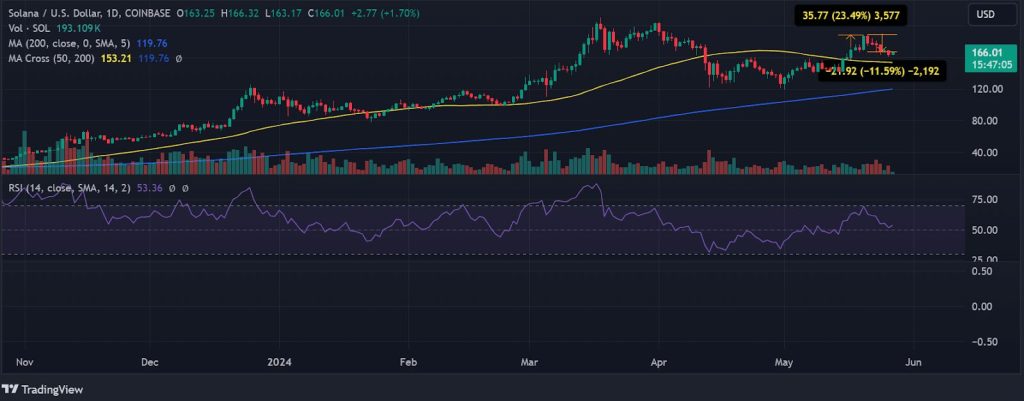Click the Dec label on time axis
Viewport: 1024px width, 401px height.
click(150, 361)
